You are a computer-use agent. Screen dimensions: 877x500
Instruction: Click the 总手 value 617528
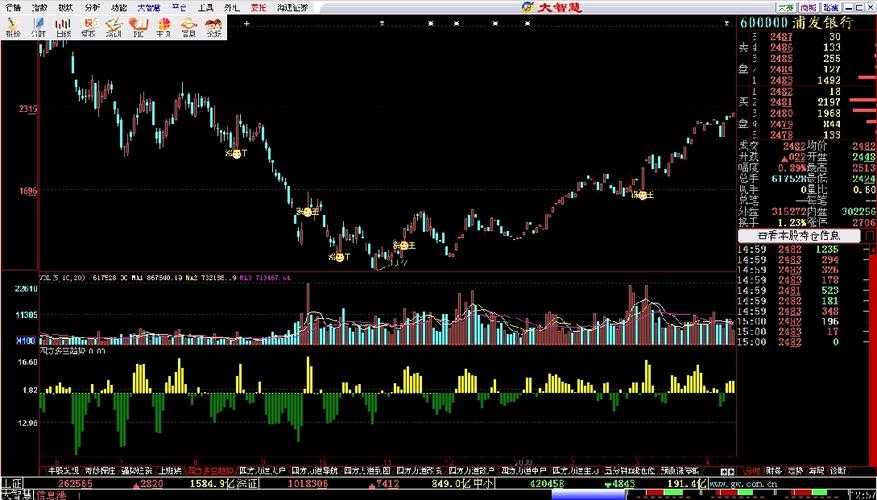pos(788,180)
